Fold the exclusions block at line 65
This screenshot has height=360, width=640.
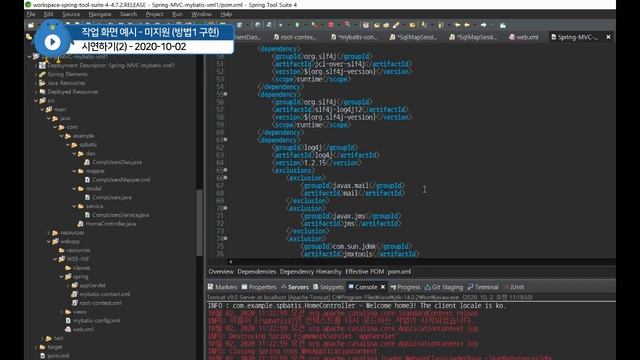226,170
